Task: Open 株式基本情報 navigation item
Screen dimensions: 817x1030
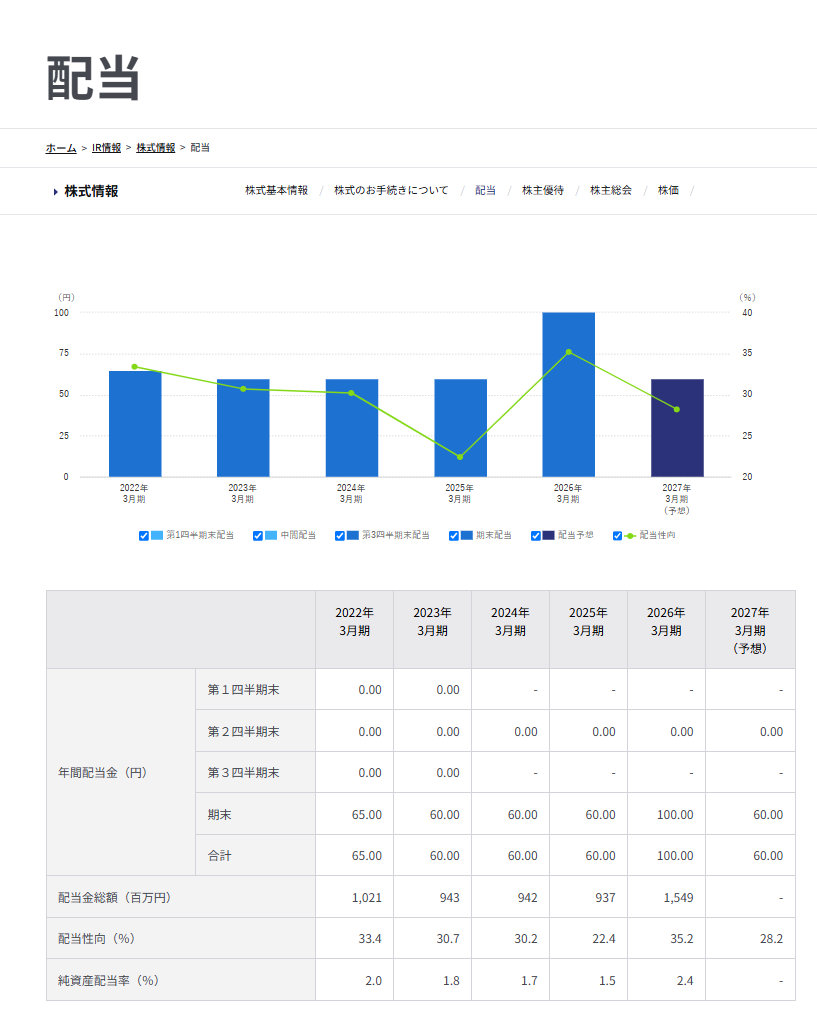Action: [x=276, y=190]
